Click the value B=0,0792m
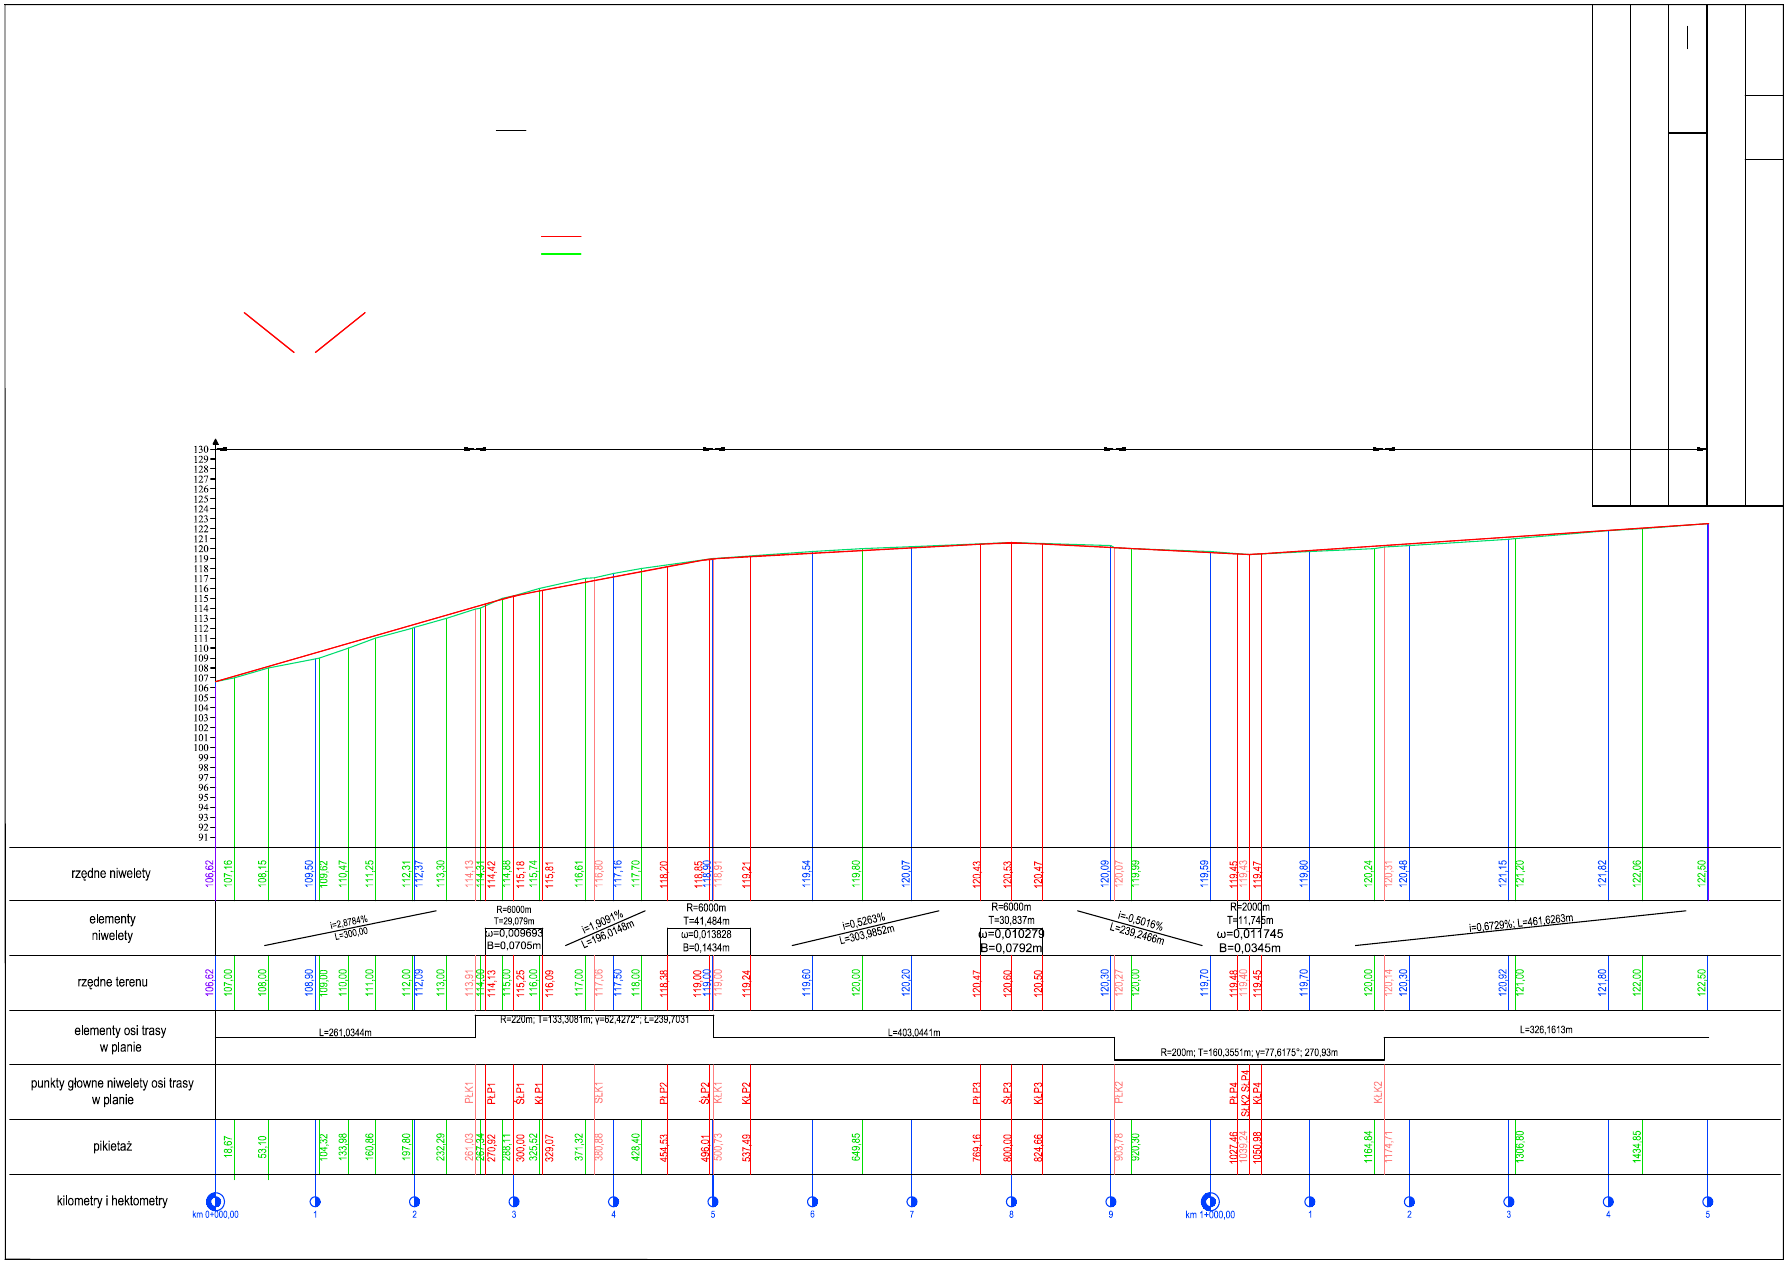 pos(1011,947)
